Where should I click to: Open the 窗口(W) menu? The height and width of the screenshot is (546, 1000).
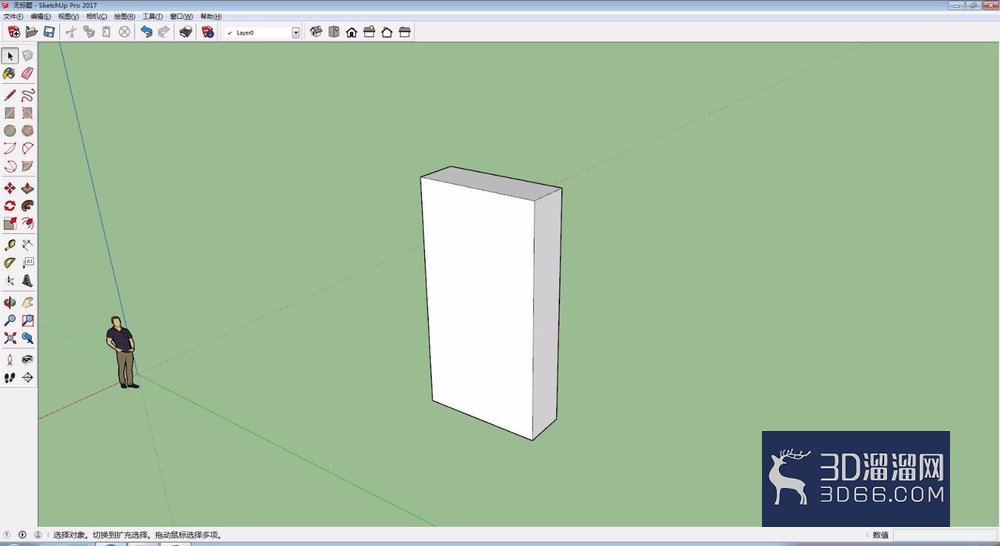tap(181, 17)
